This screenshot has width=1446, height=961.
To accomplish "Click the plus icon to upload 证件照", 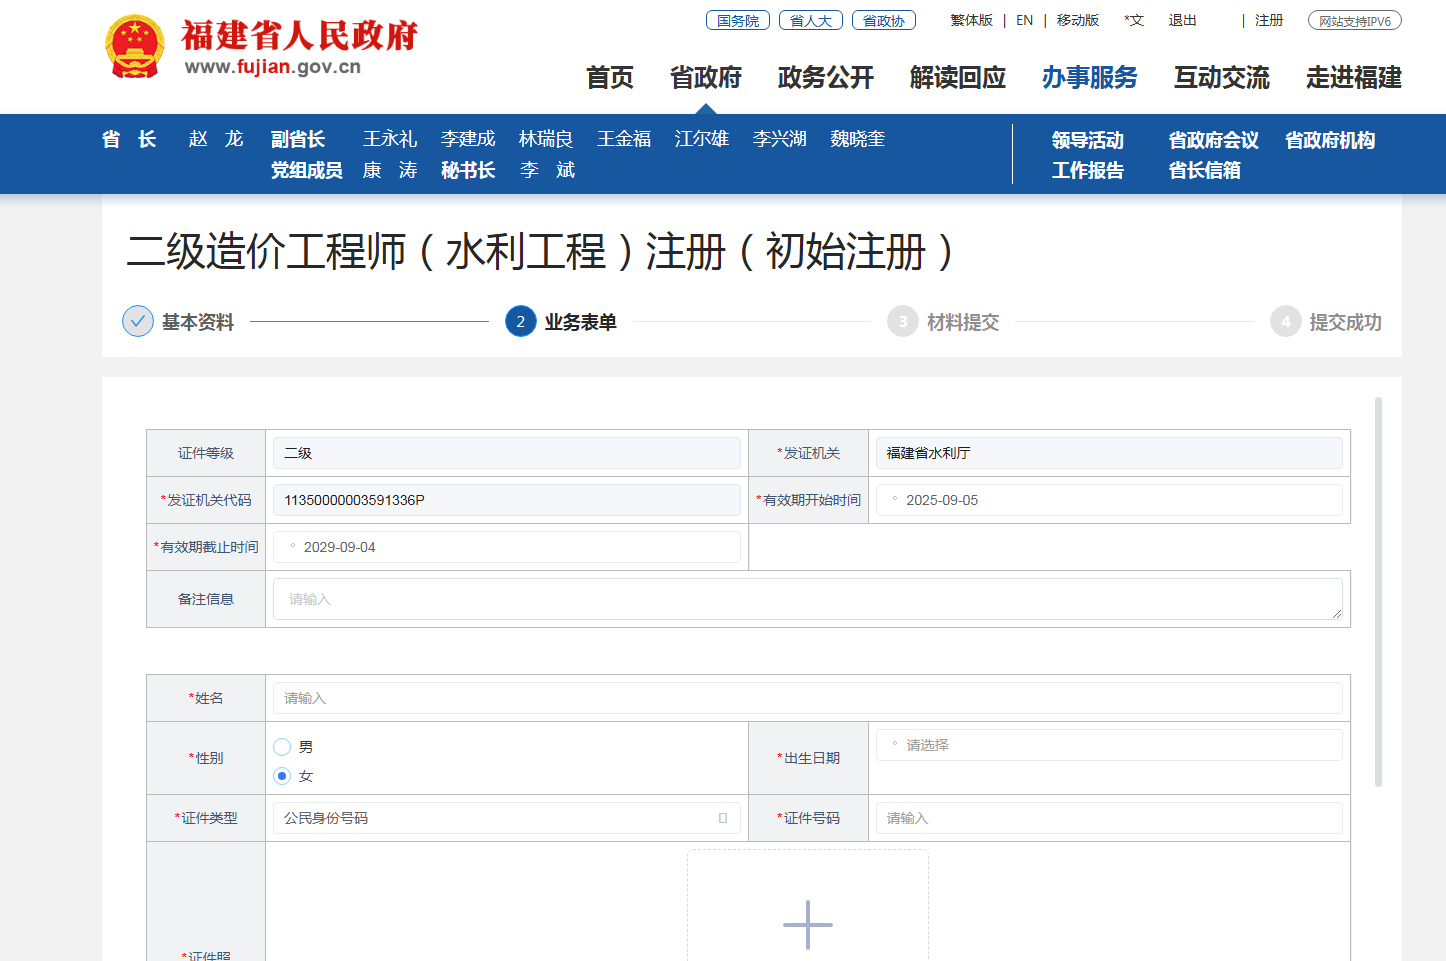I will pyautogui.click(x=807, y=924).
